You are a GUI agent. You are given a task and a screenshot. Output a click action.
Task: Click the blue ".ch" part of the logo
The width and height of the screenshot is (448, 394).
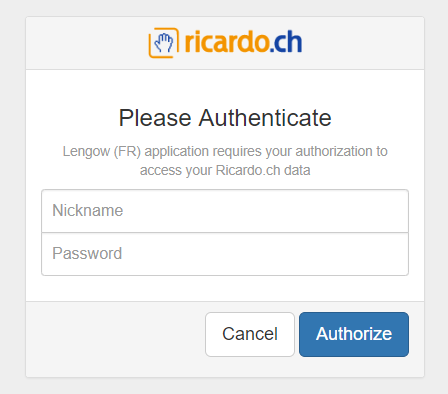286,42
